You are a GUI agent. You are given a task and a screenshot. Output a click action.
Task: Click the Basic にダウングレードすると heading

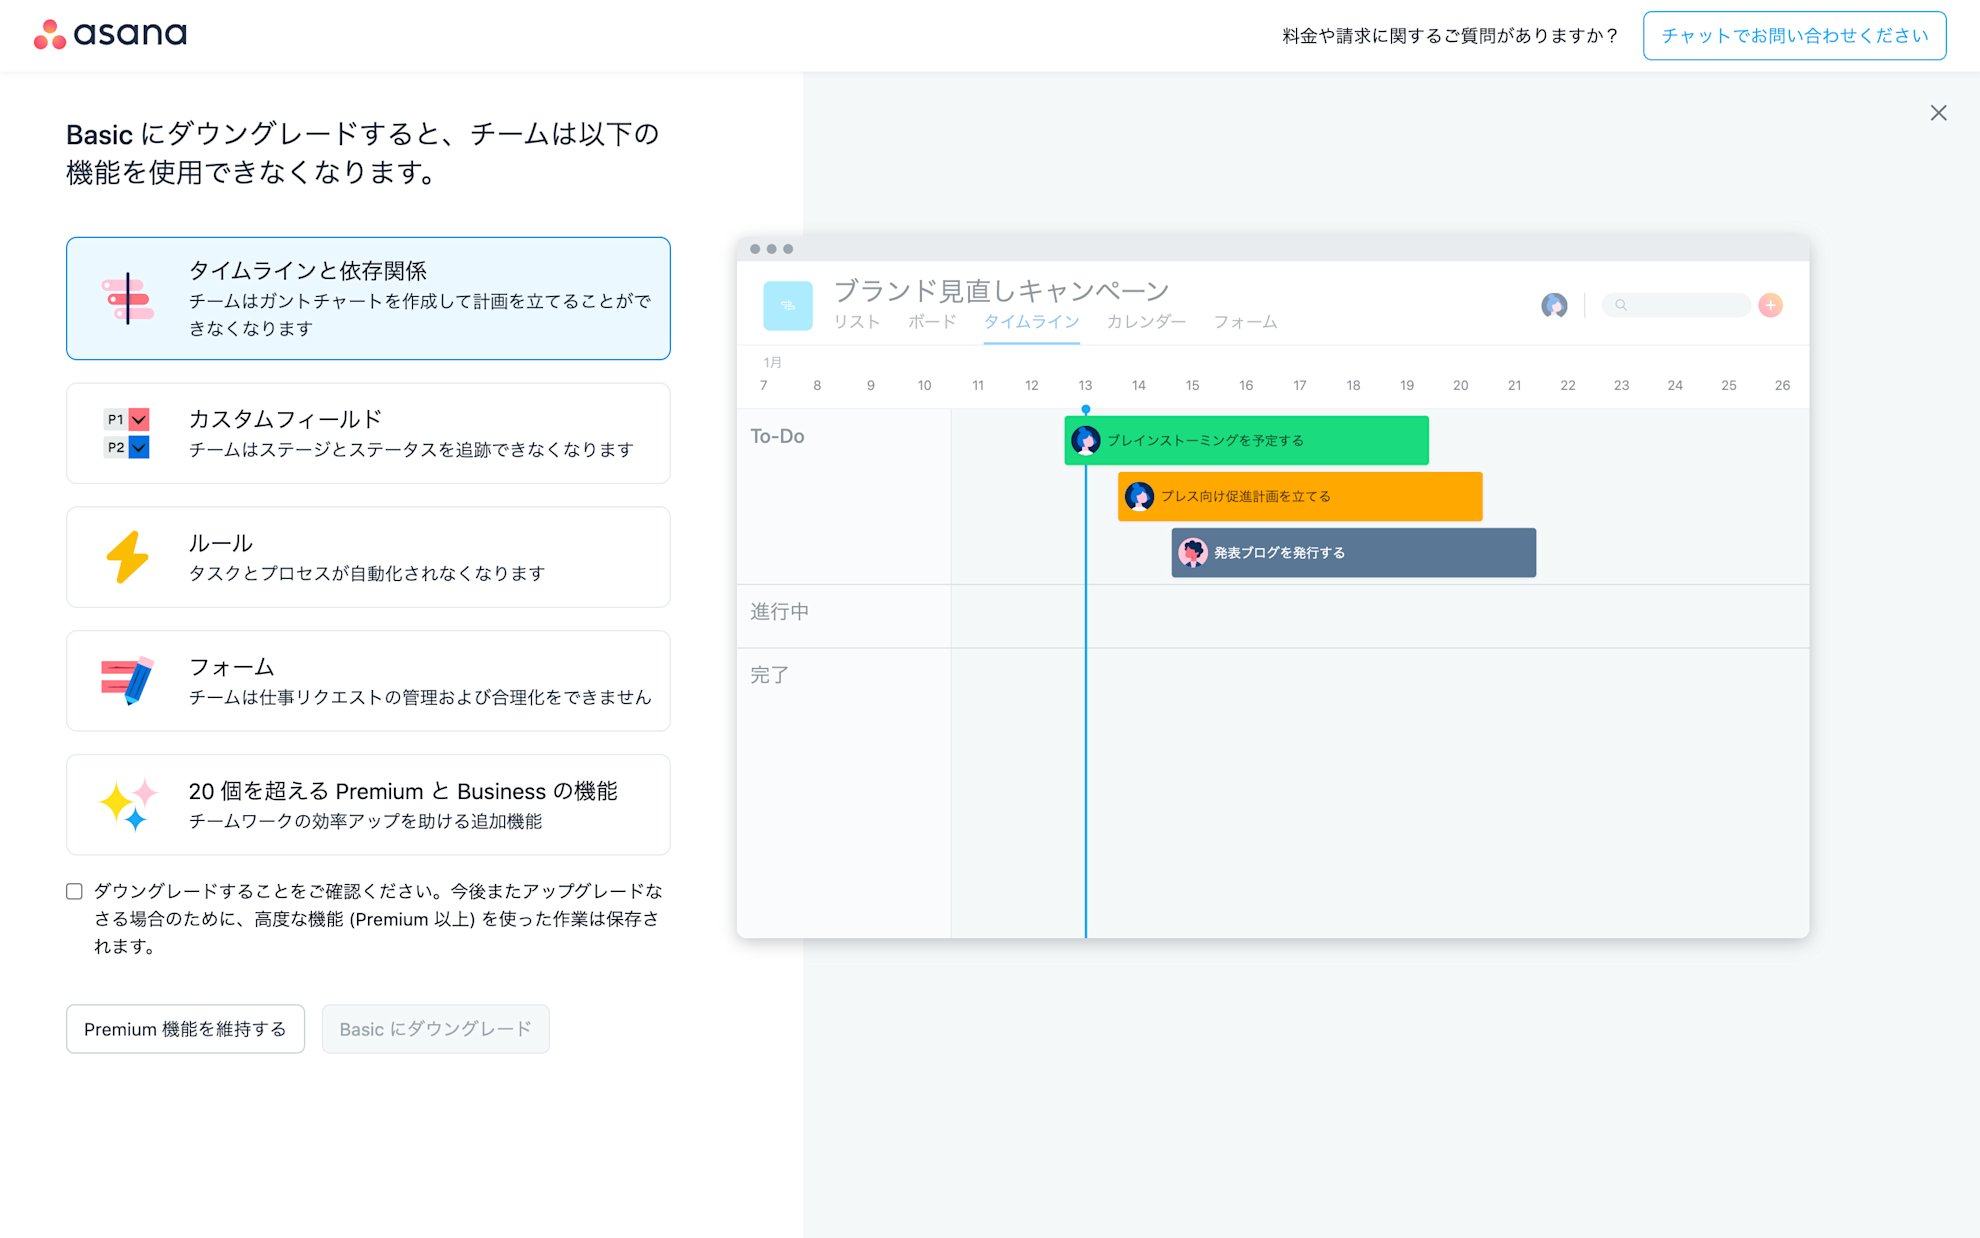pos(363,153)
